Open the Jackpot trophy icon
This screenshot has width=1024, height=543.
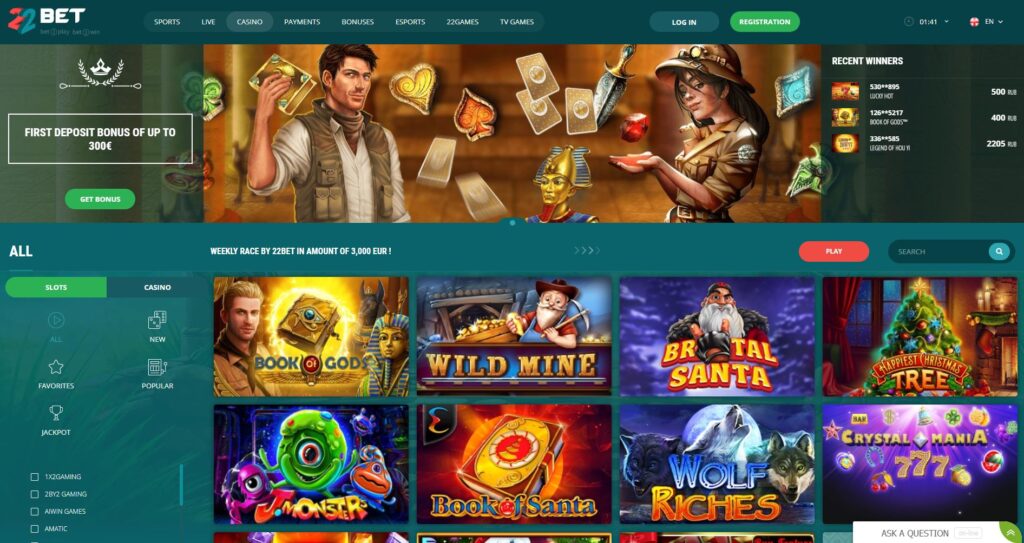tap(56, 413)
